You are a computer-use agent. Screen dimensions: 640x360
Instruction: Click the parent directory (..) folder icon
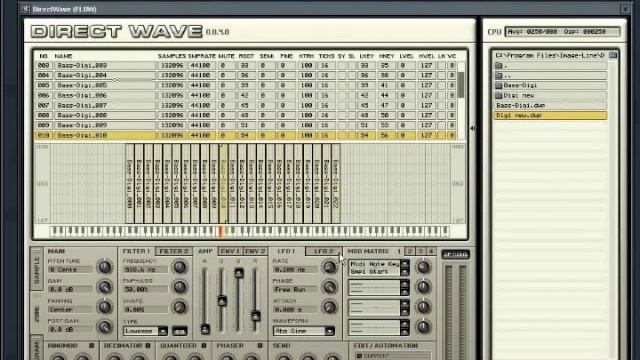[x=498, y=76]
